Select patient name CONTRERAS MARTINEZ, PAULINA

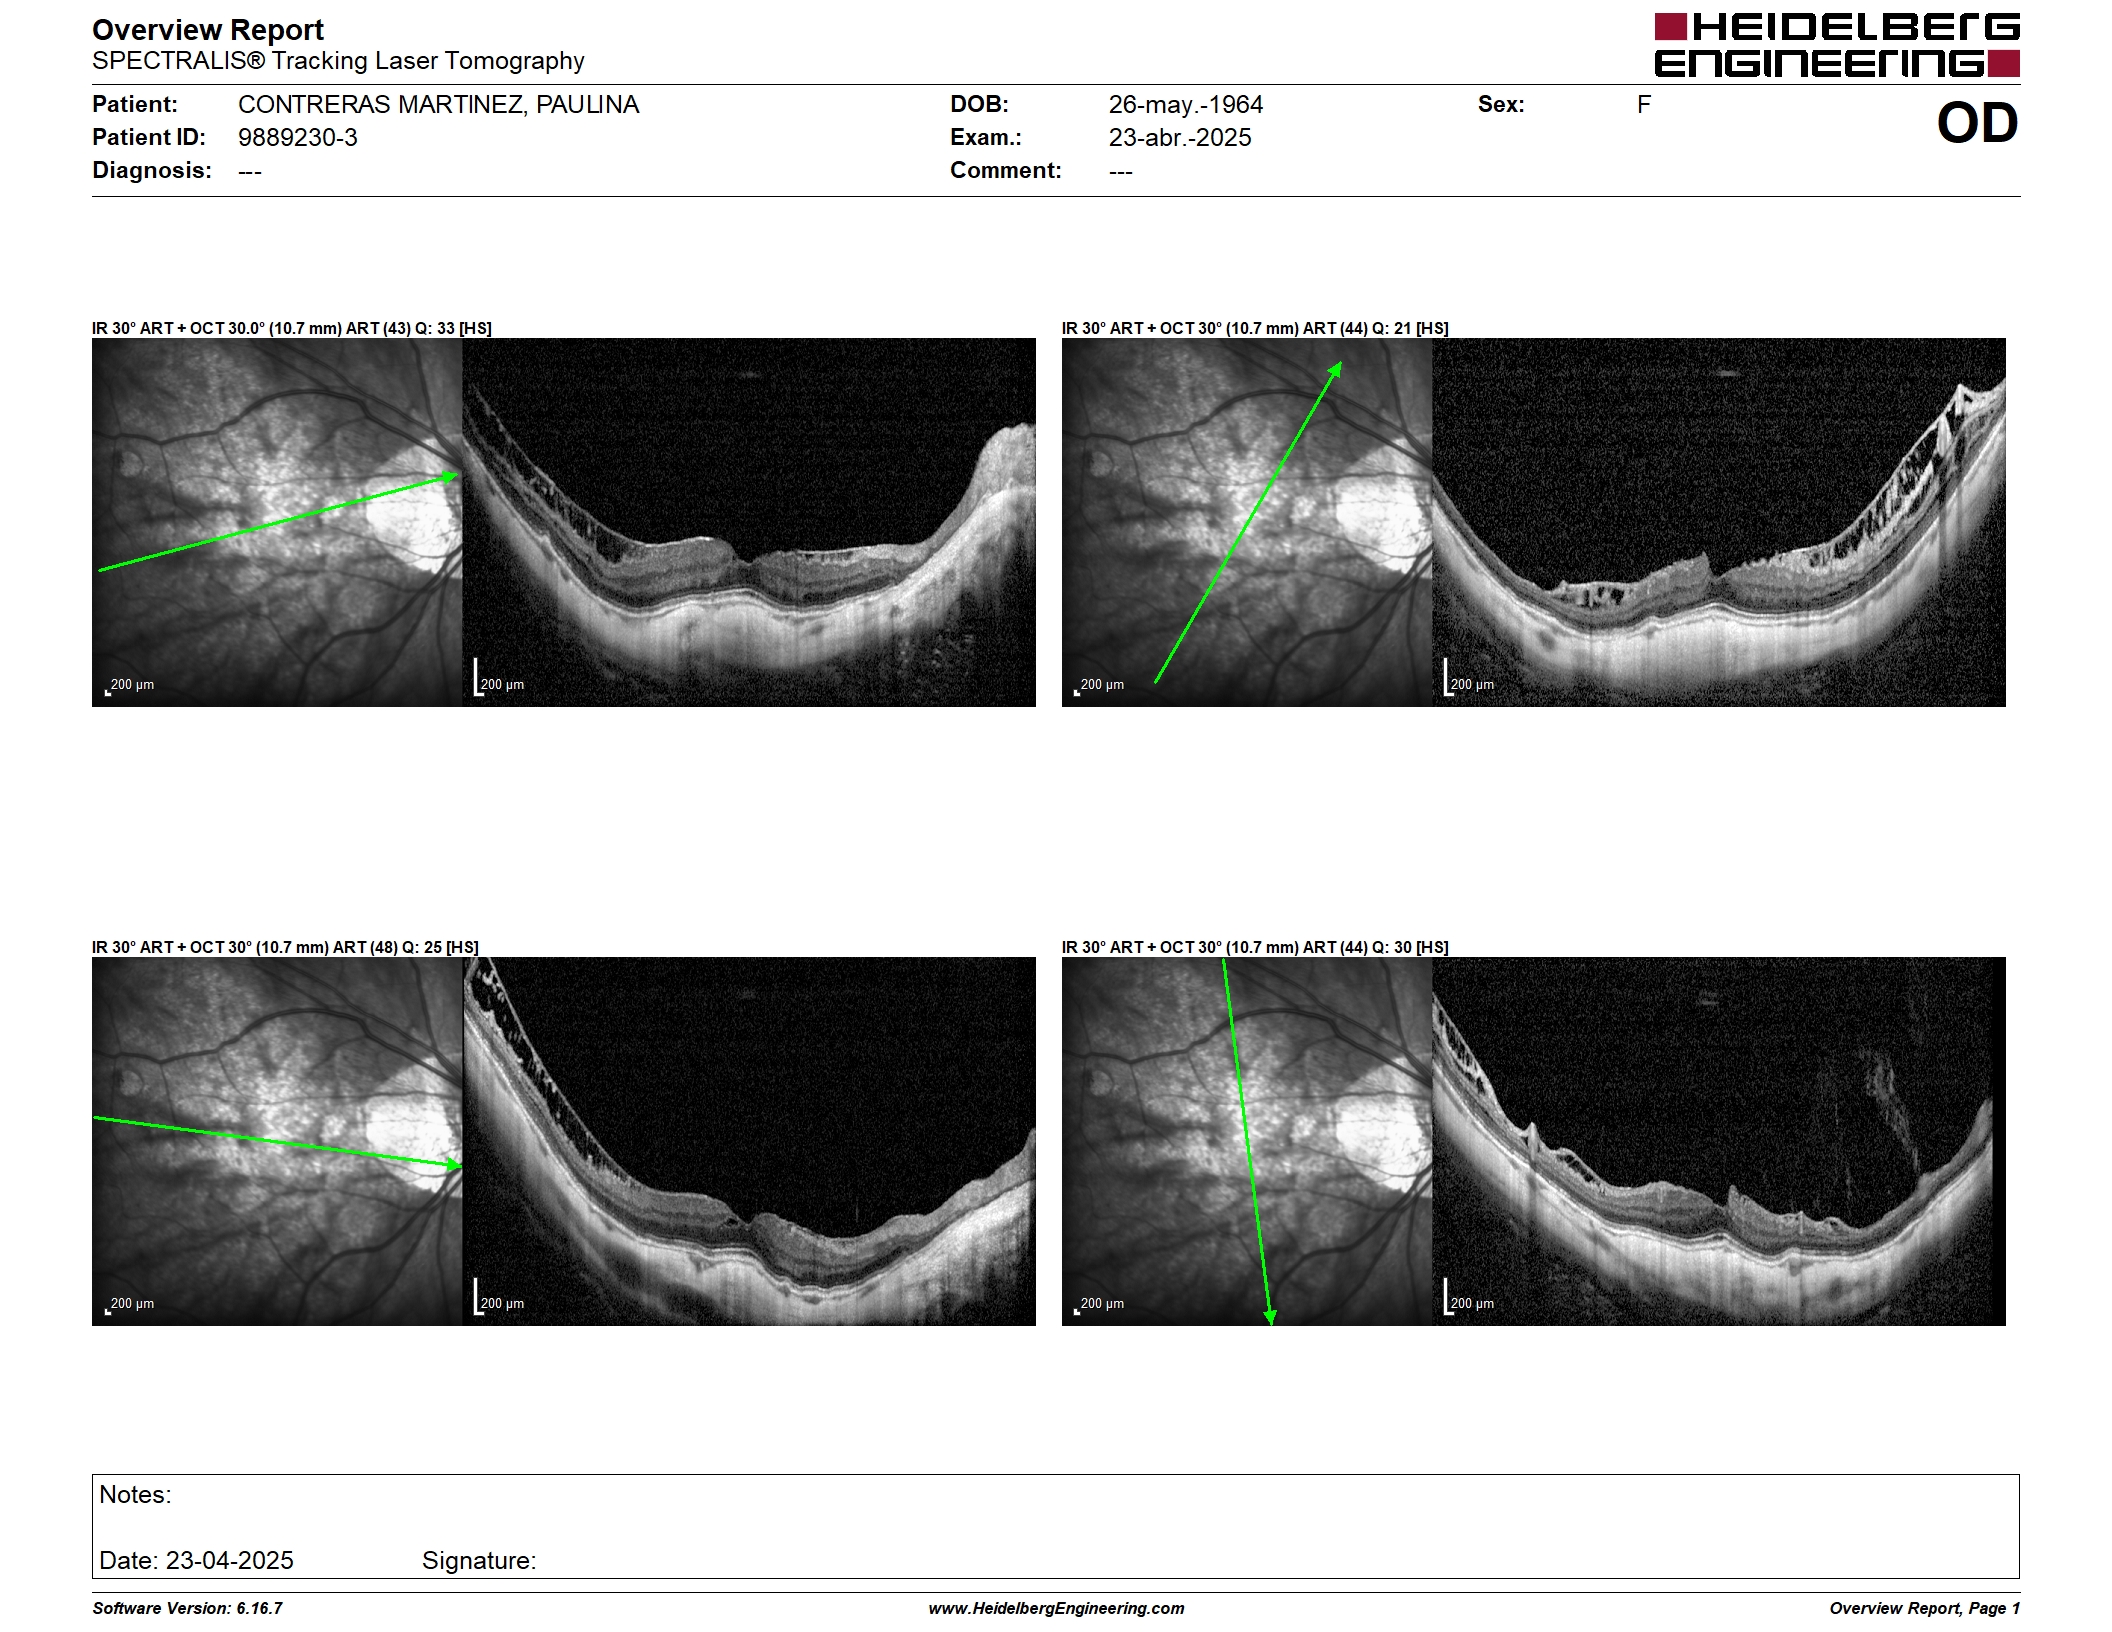point(438,105)
